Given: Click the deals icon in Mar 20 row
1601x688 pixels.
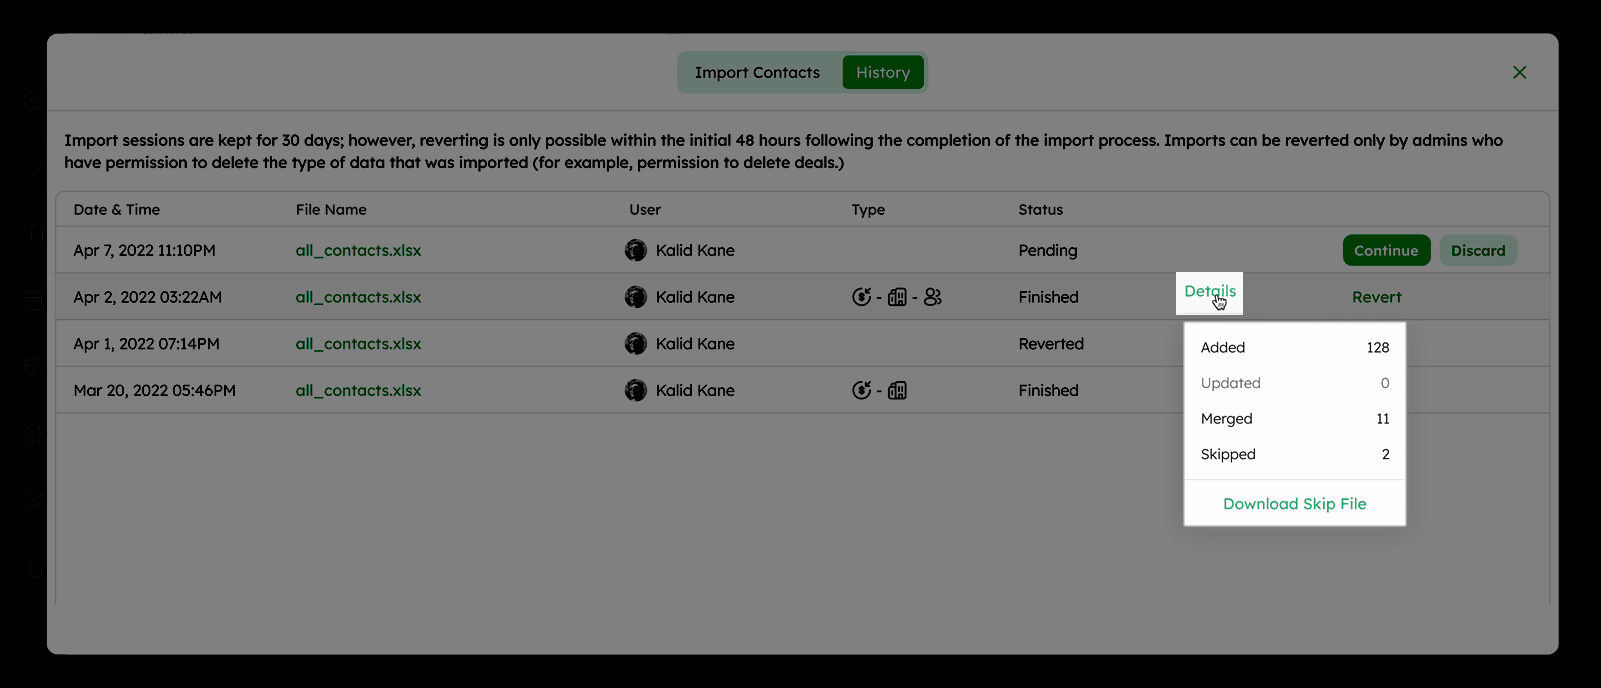Looking at the screenshot, I should pyautogui.click(x=861, y=390).
